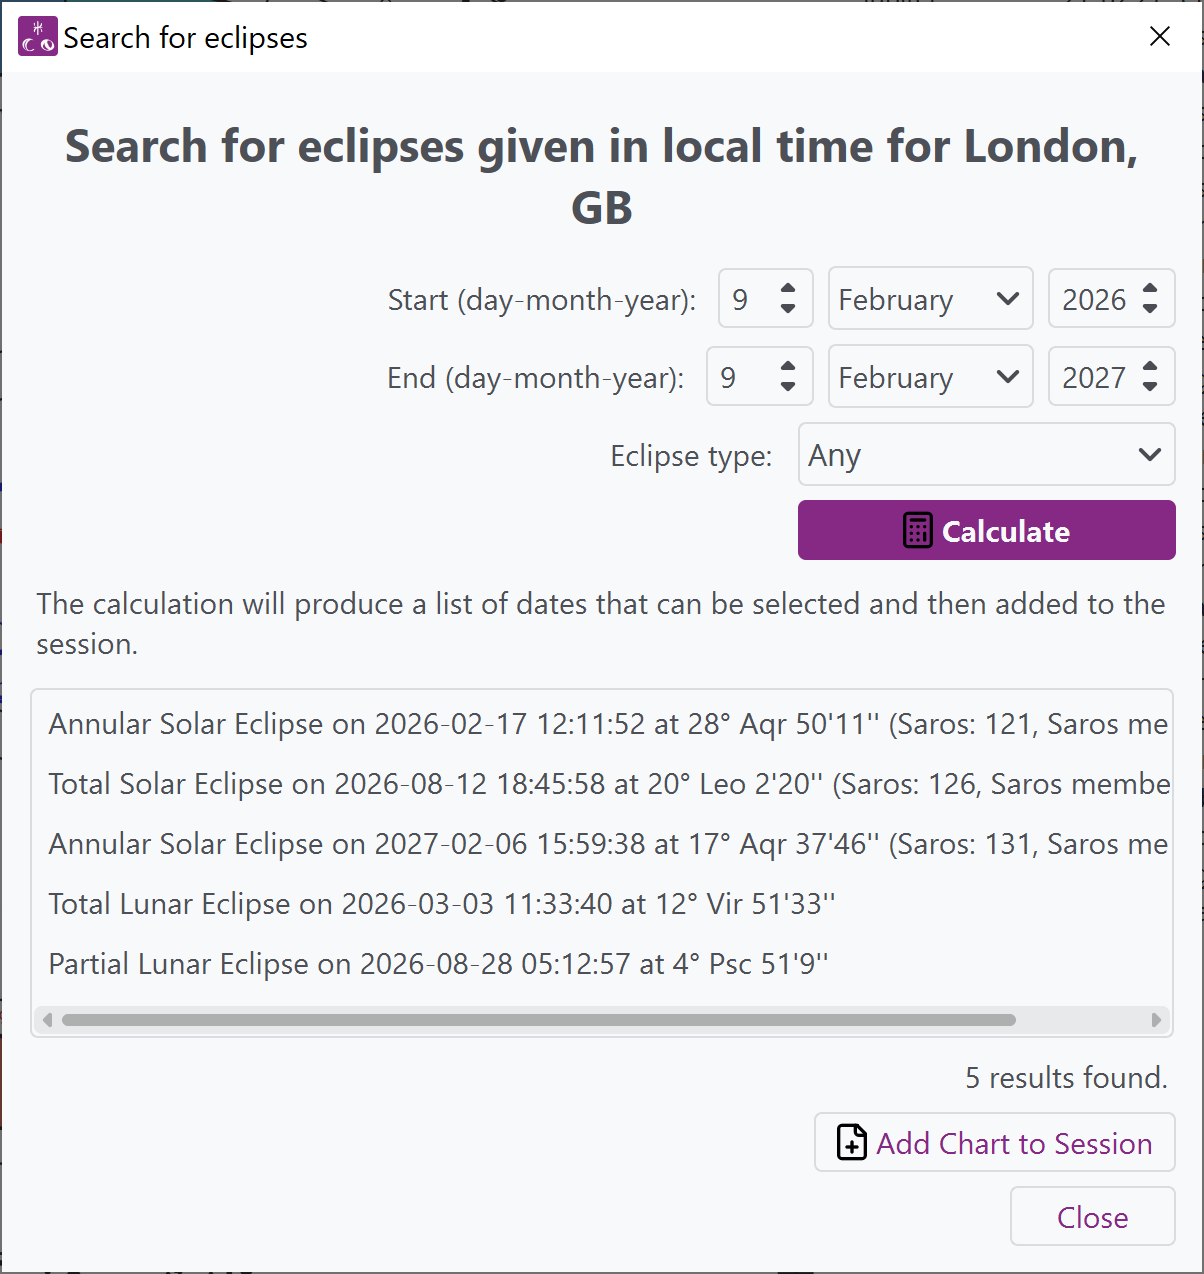Select the Total Solar Eclipse 2026-08-12 entry
The image size is (1204, 1274).
[600, 784]
